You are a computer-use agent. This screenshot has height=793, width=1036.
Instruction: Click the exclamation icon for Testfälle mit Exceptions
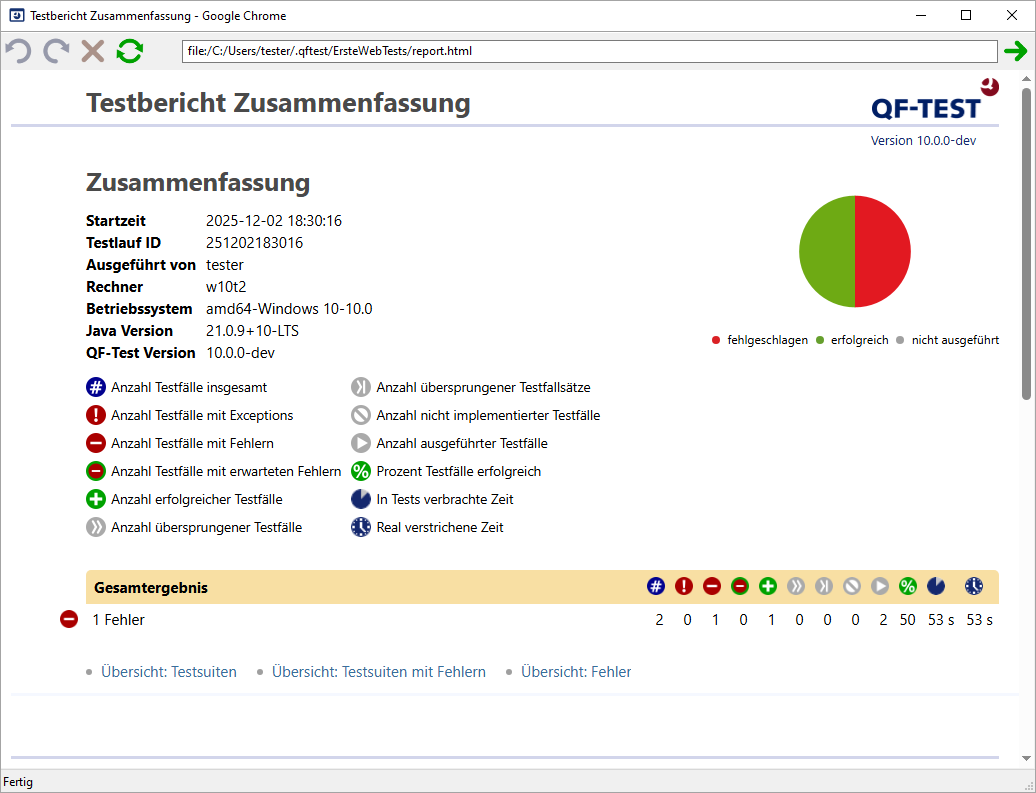pyautogui.click(x=96, y=415)
